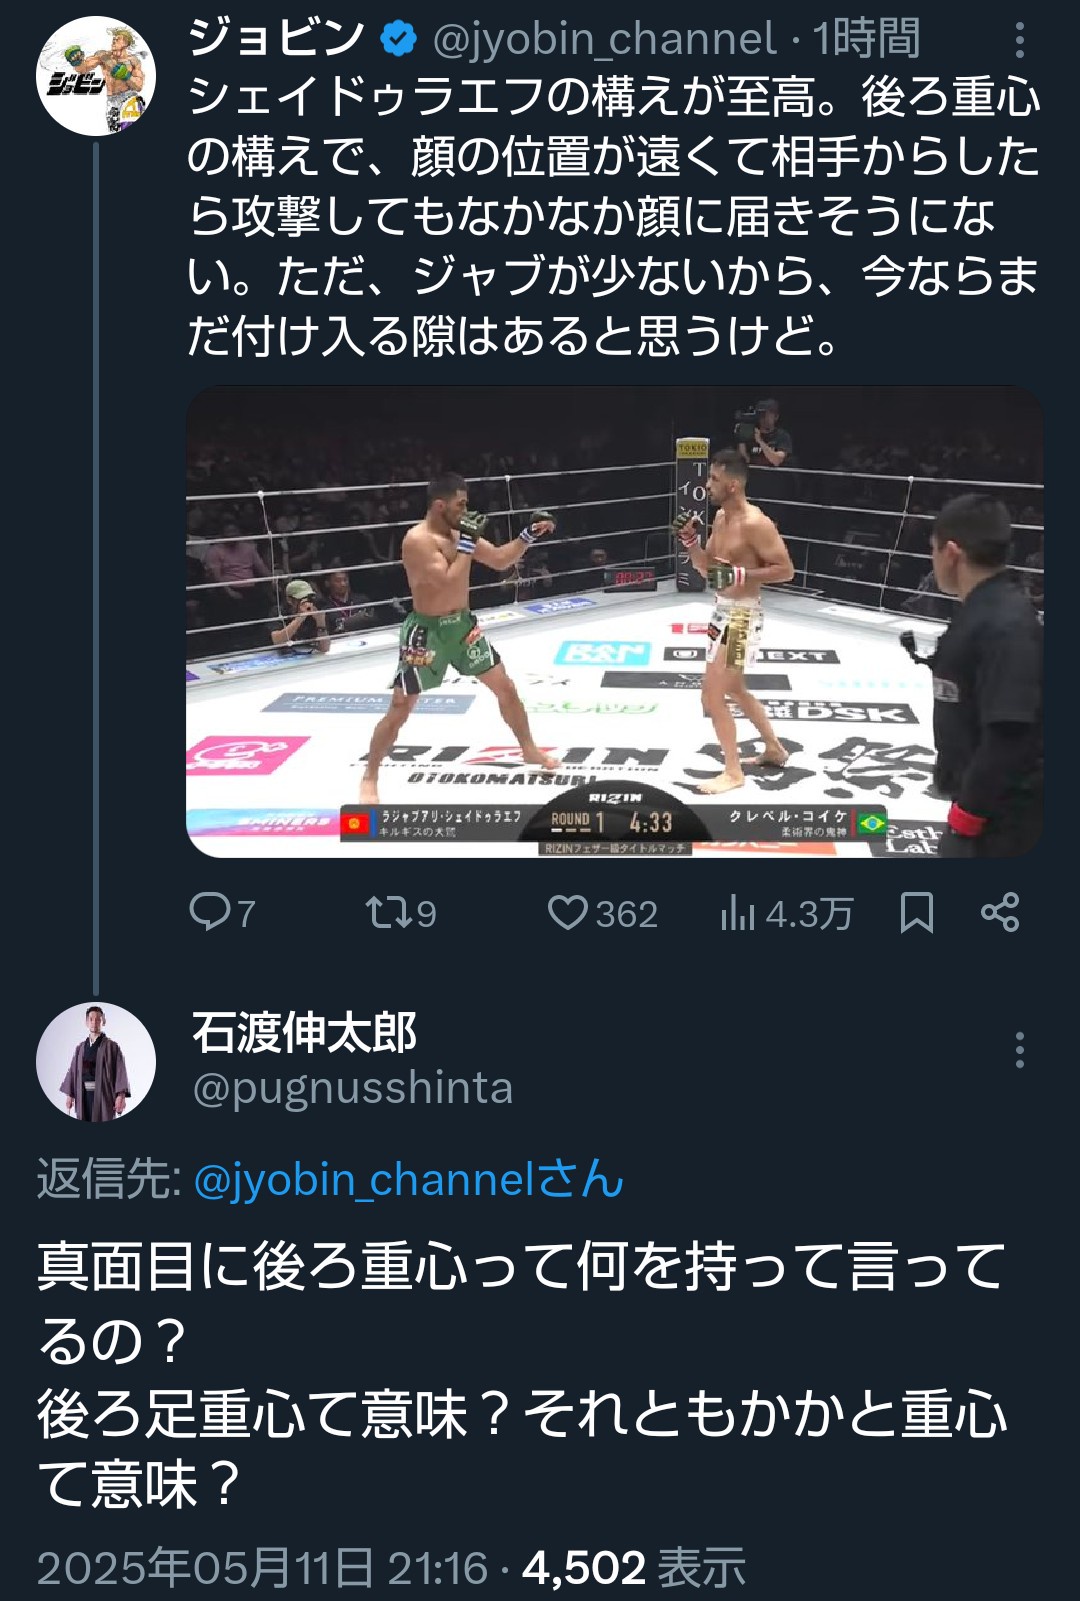Viewport: 1080px width, 1601px height.
Task: Click the blue verified badge next to ジョビン
Action: (x=399, y=40)
